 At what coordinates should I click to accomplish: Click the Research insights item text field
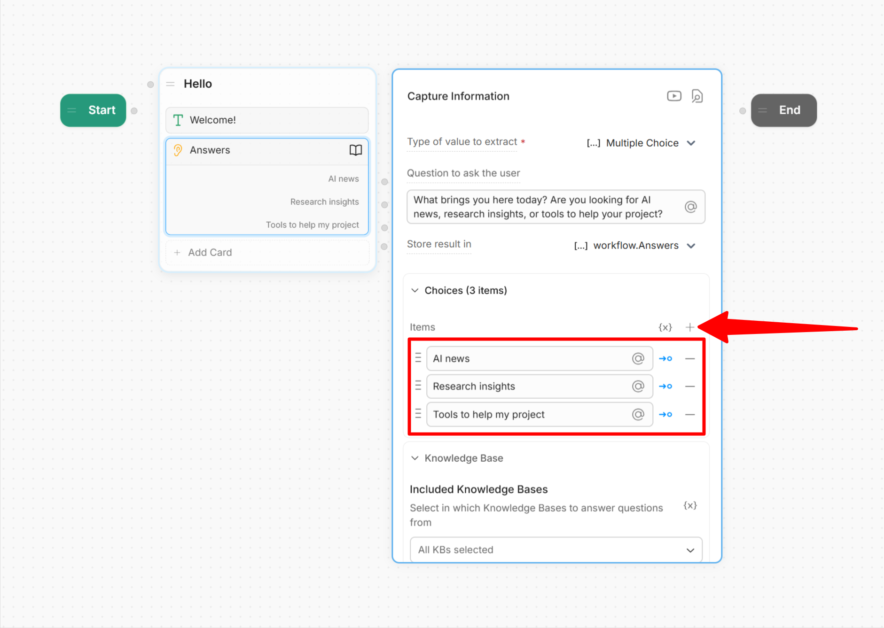[540, 386]
